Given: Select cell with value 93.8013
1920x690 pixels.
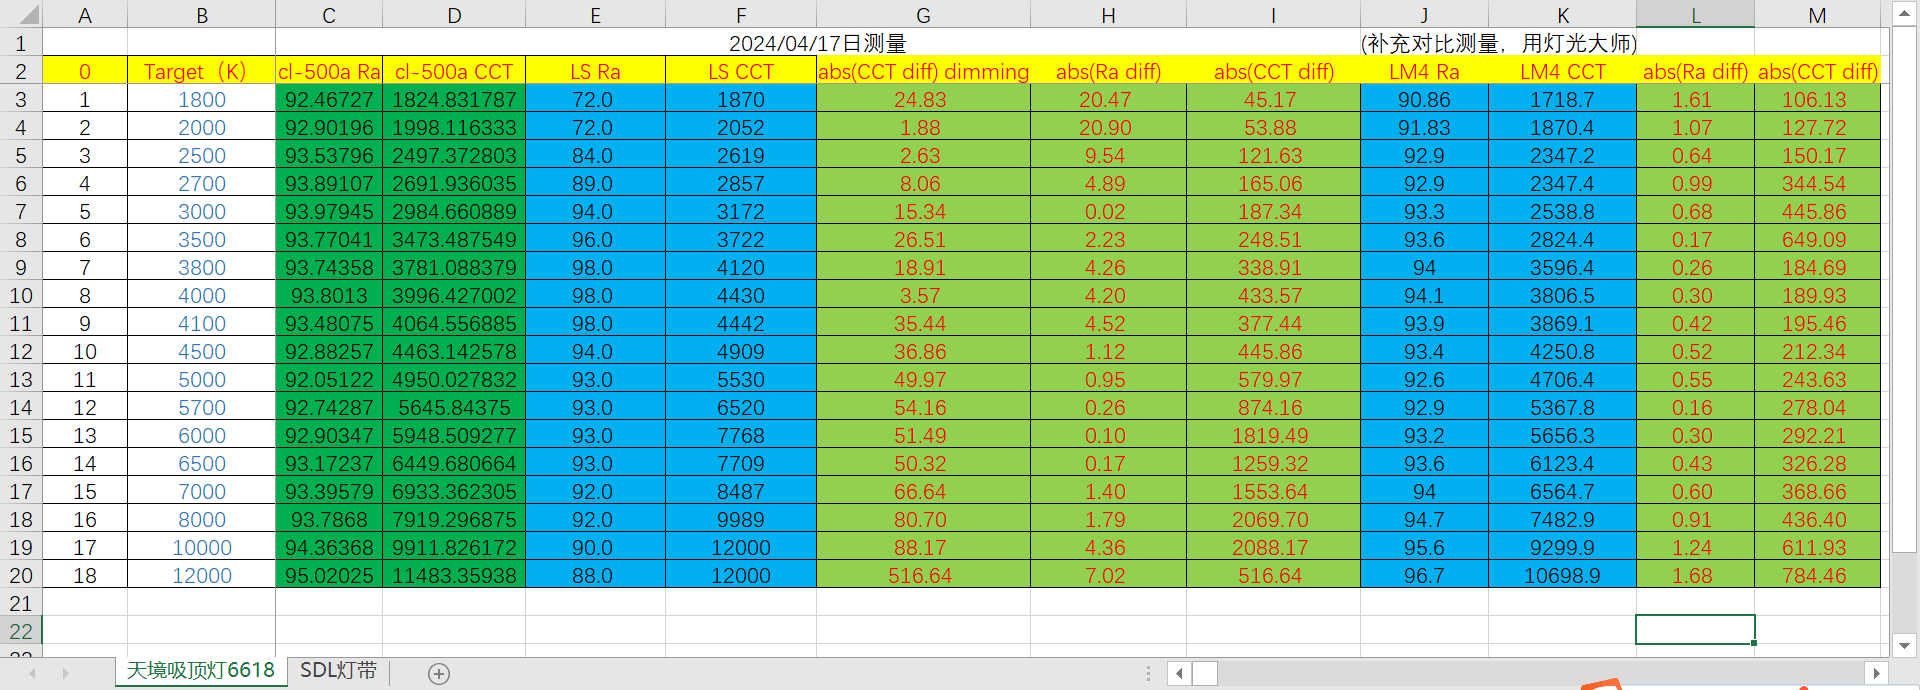Looking at the screenshot, I should [x=329, y=295].
